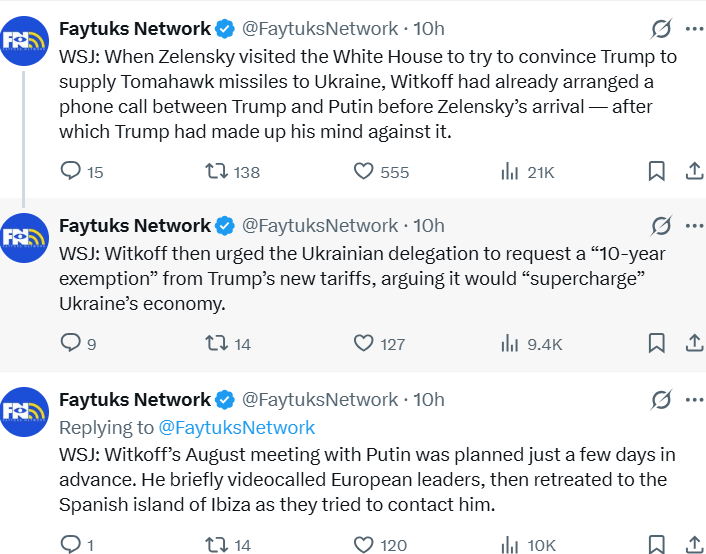706x554 pixels.
Task: Like the tweet with 555 likes
Action: [x=365, y=171]
